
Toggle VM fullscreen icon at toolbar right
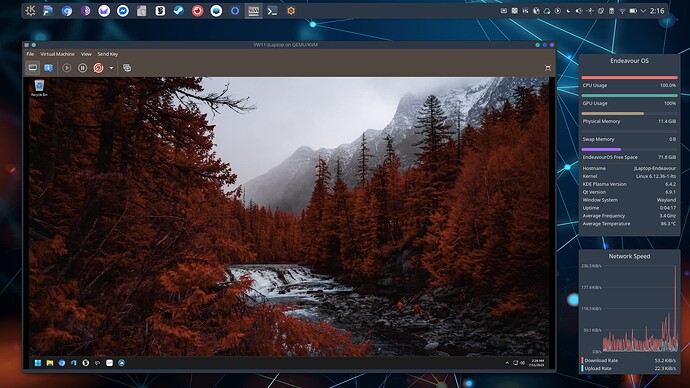pyautogui.click(x=548, y=68)
